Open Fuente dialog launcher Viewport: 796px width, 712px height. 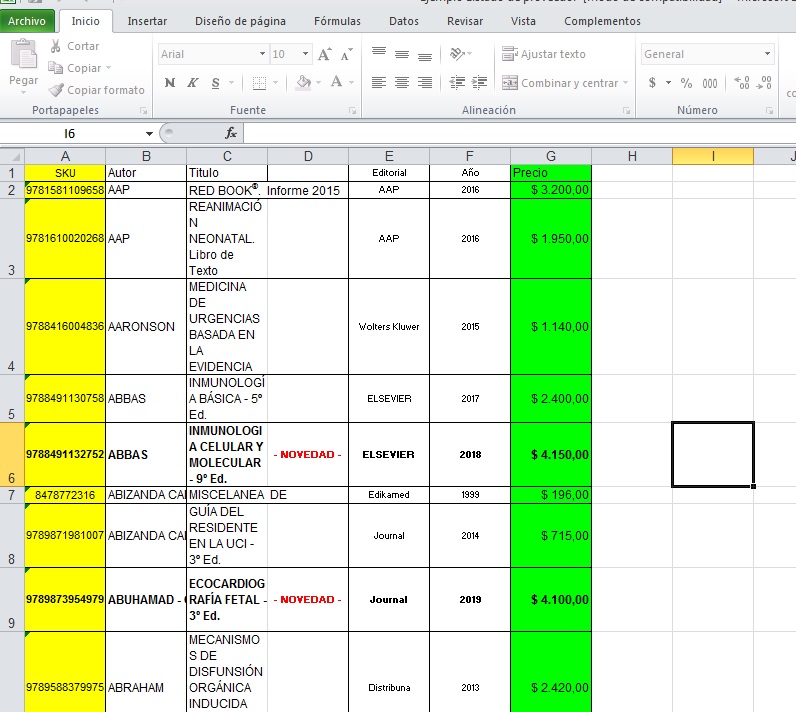[x=353, y=111]
